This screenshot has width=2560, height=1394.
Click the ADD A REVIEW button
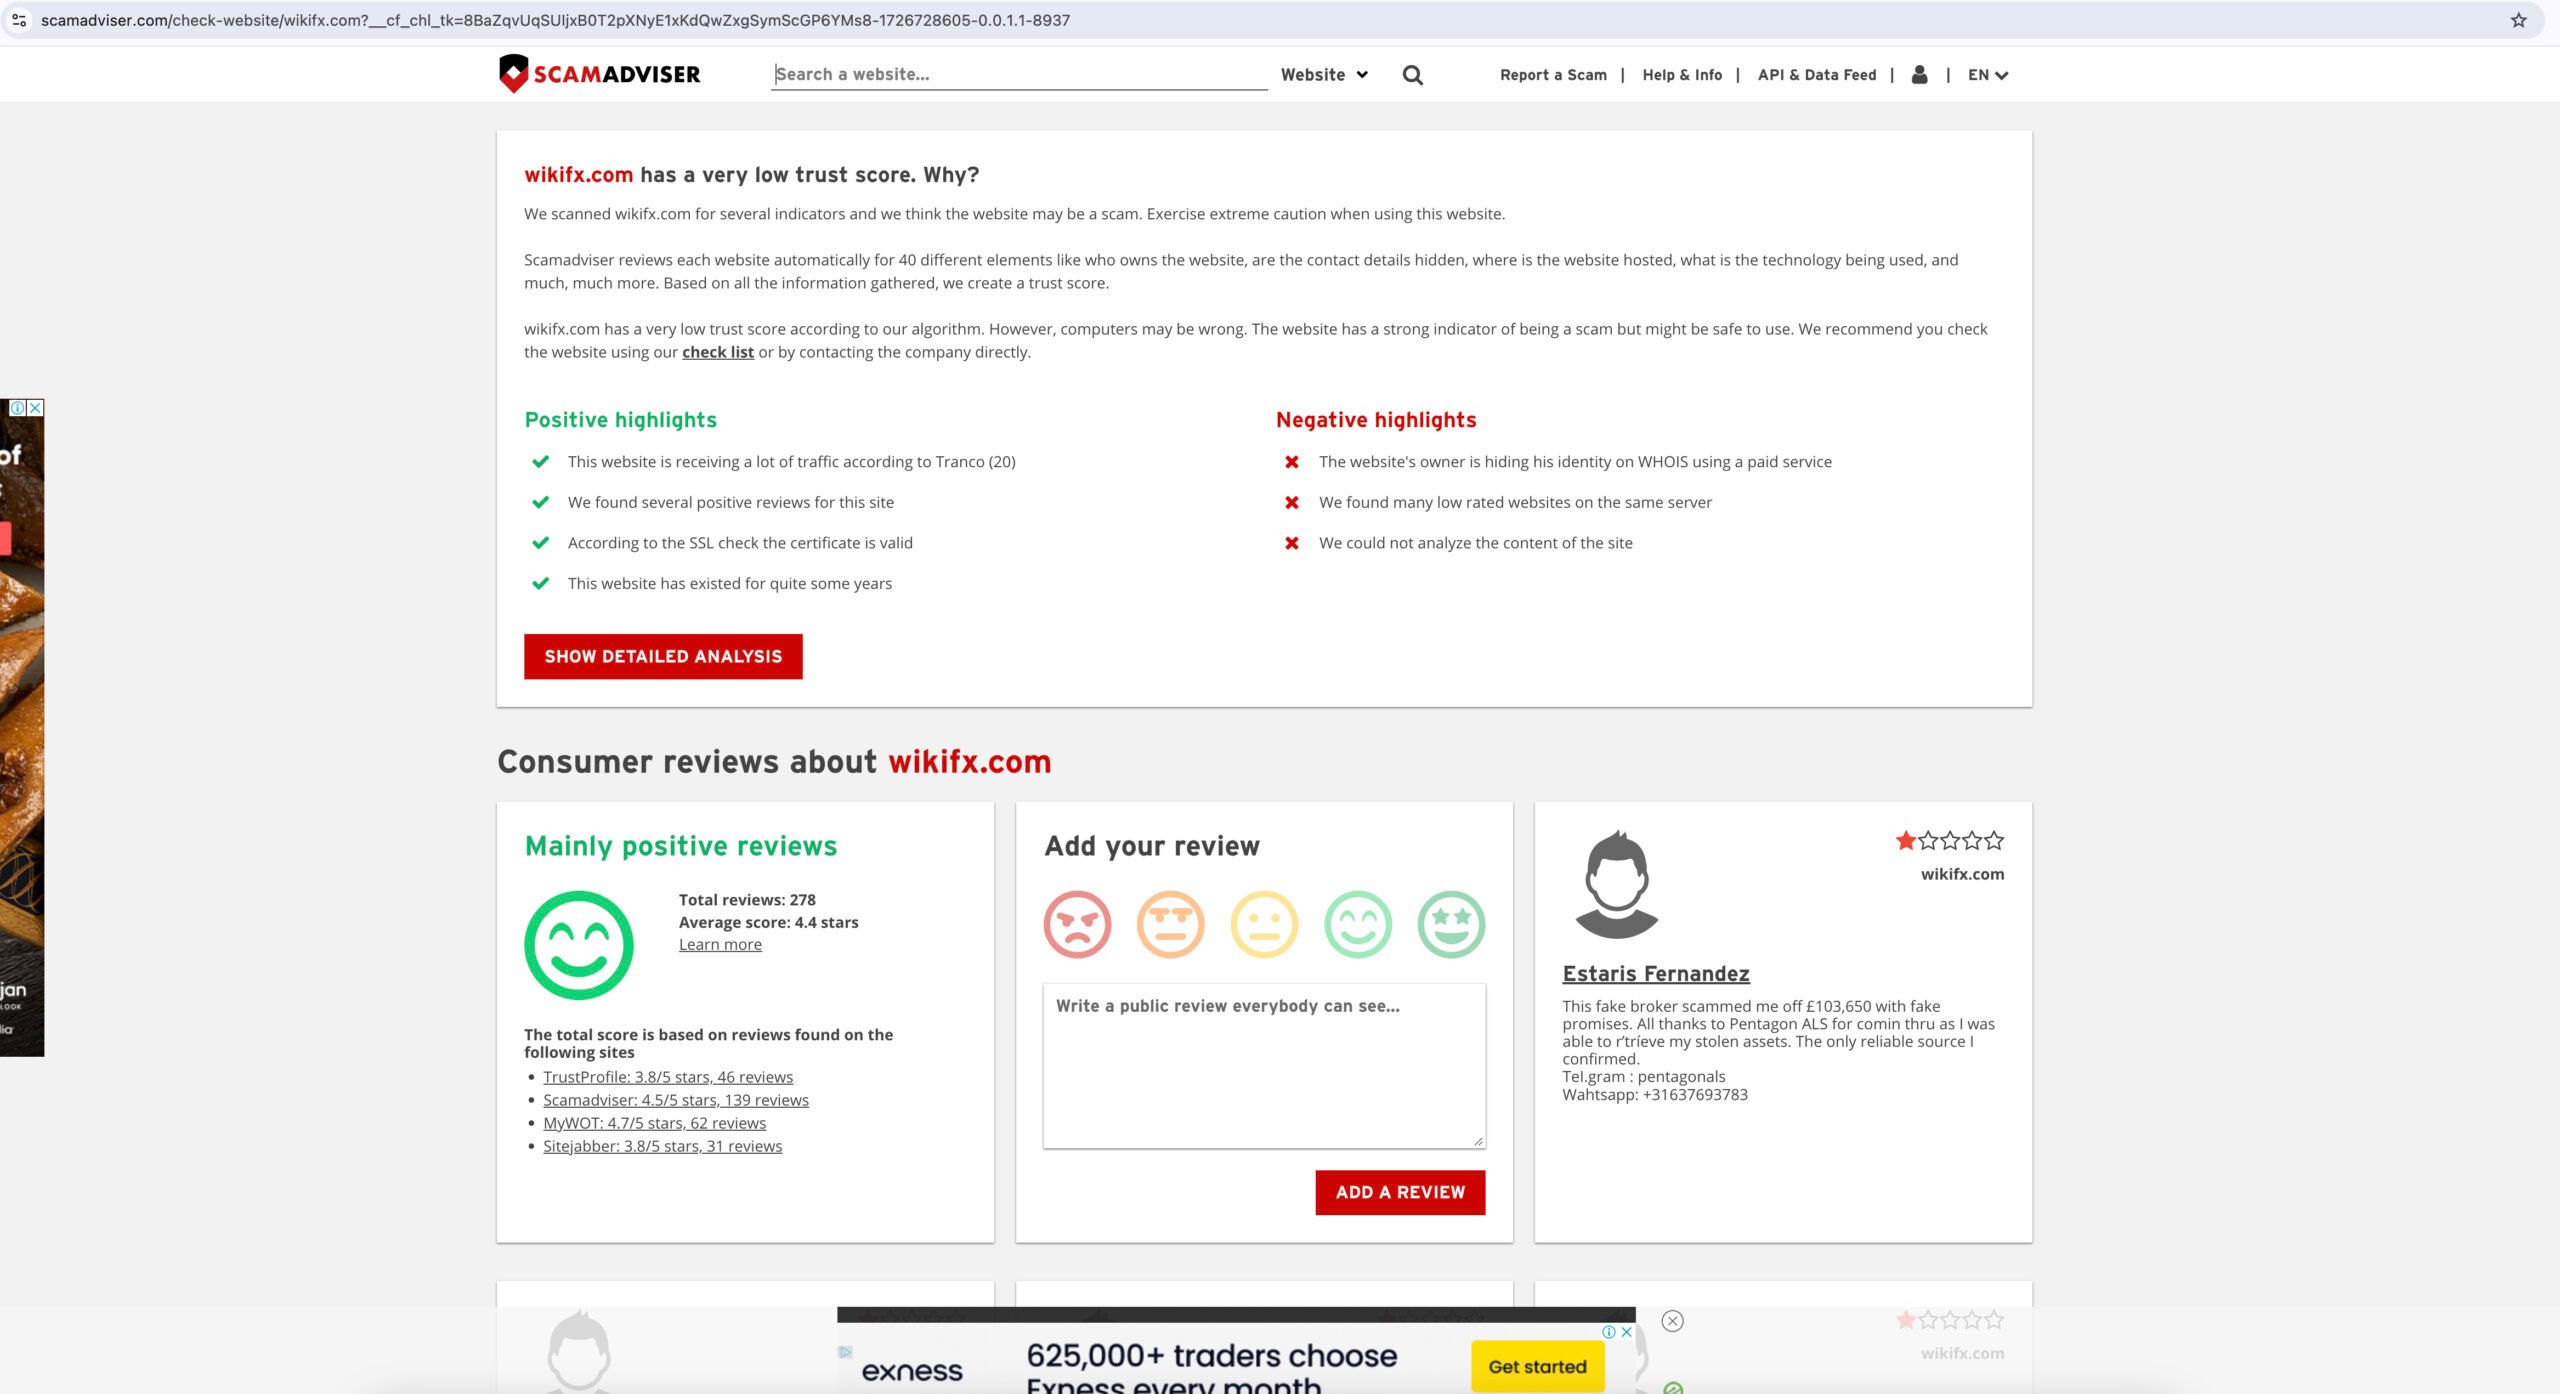pyautogui.click(x=1400, y=1191)
